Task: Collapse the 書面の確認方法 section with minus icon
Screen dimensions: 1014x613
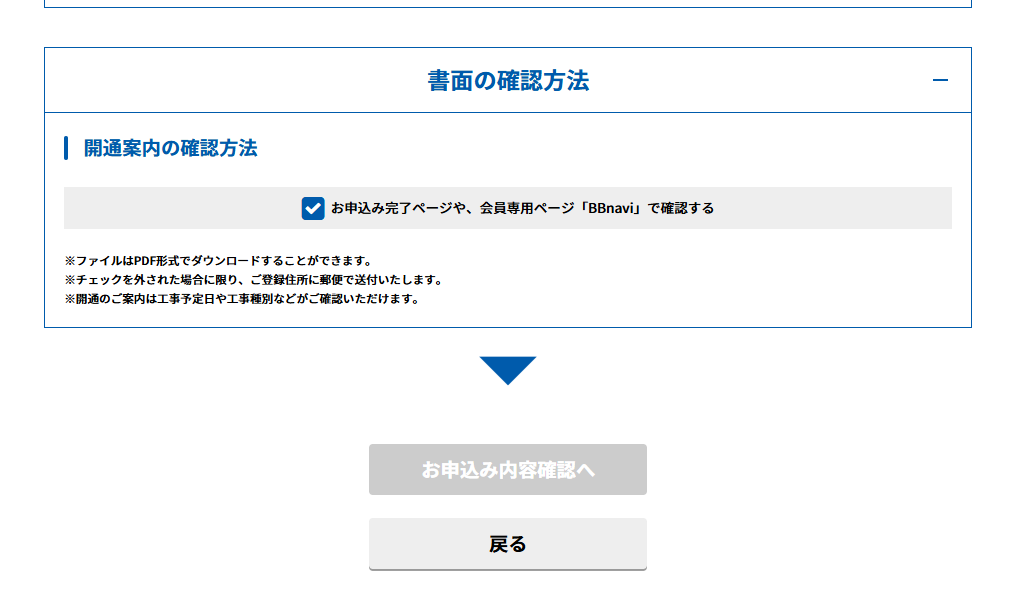Action: [x=939, y=80]
